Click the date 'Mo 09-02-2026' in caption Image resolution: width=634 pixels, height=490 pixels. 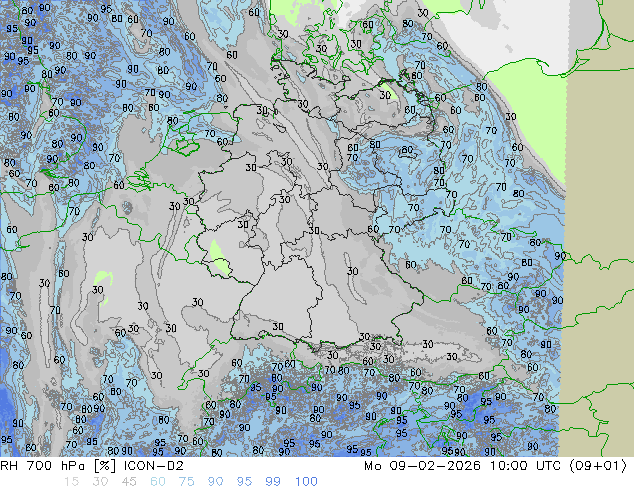pos(422,466)
